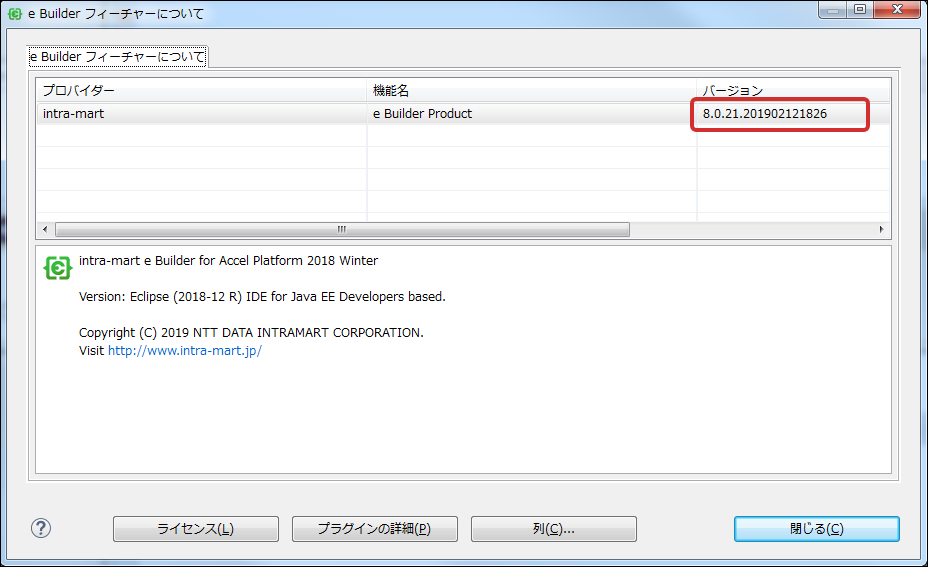Open プラグインの詳細(P) plugin details
This screenshot has height=567, width=928.
pyautogui.click(x=375, y=529)
